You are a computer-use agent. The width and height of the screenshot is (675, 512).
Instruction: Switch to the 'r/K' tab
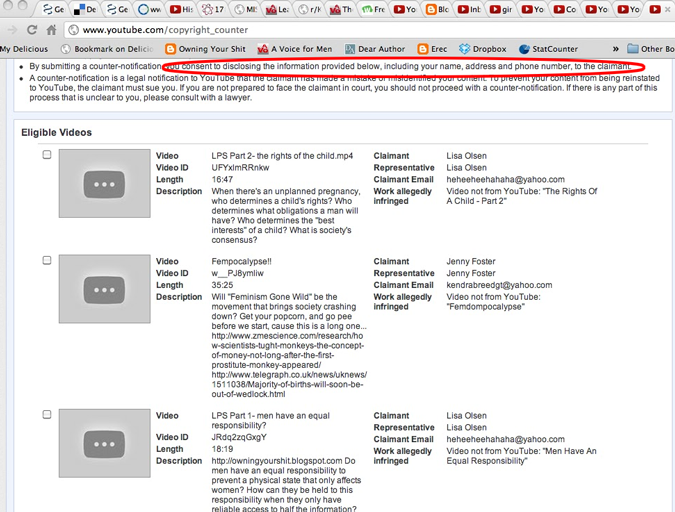point(310,9)
